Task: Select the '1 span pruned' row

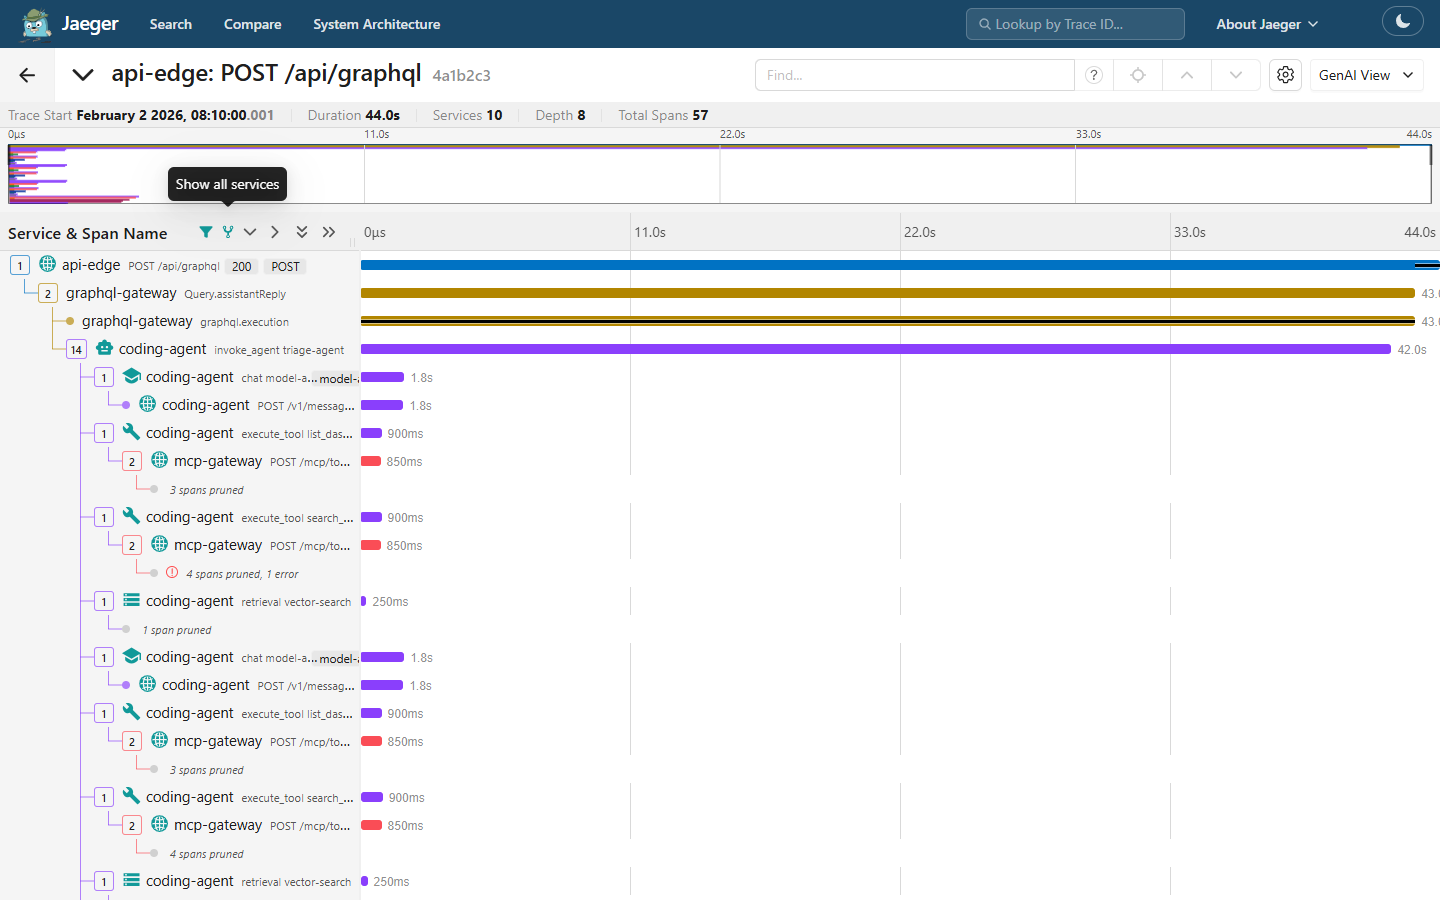Action: tap(177, 630)
